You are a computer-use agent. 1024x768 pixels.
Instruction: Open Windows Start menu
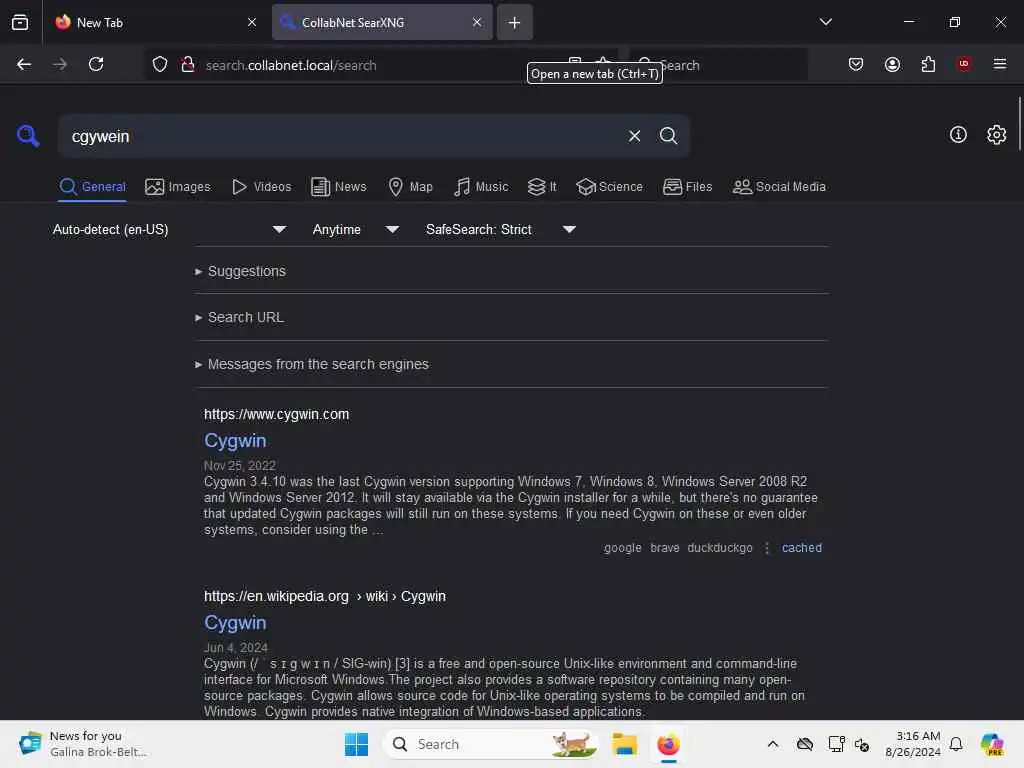click(x=356, y=744)
